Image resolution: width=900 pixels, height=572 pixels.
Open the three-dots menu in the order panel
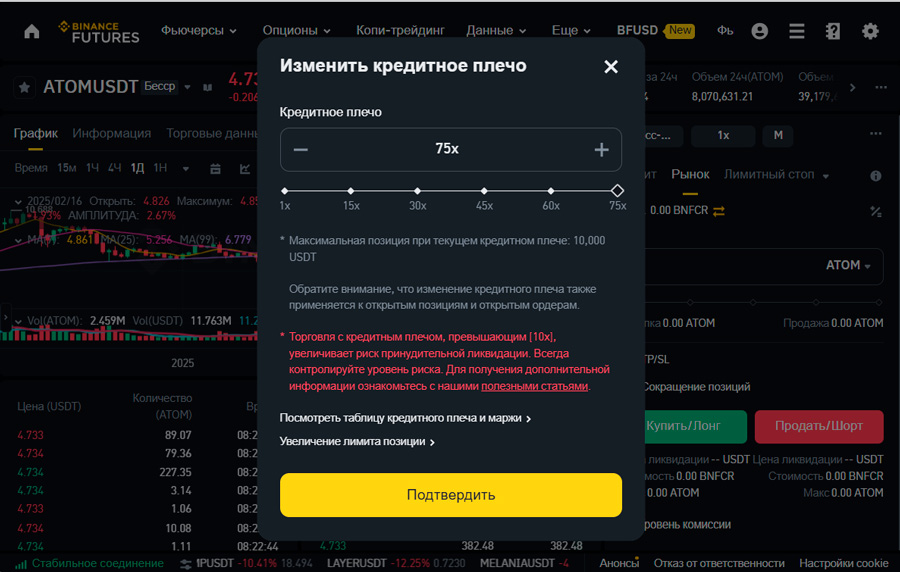coord(875,134)
